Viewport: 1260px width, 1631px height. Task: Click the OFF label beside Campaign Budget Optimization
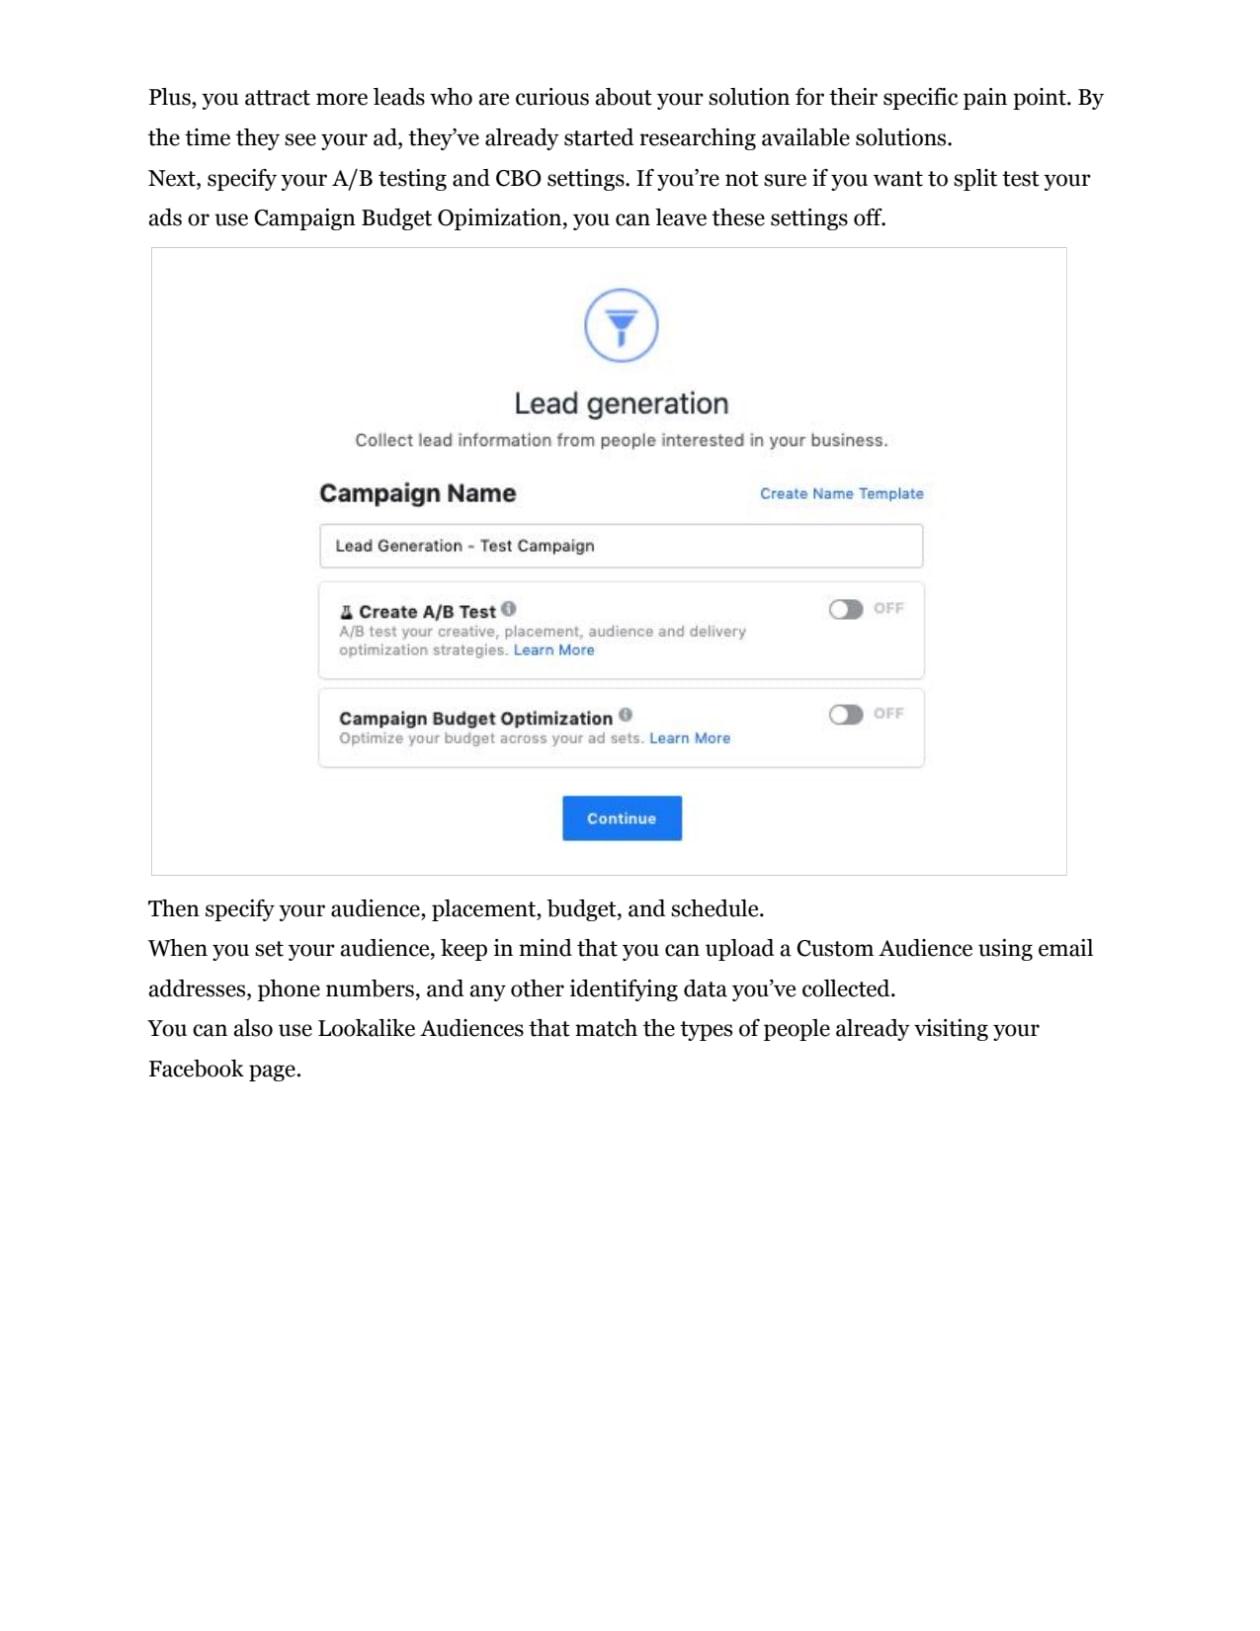[x=890, y=713]
